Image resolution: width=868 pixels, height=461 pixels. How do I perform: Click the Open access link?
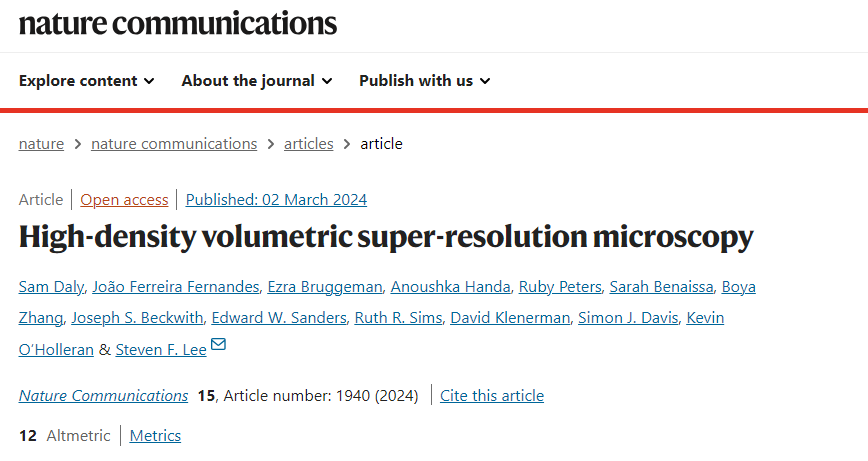(124, 200)
